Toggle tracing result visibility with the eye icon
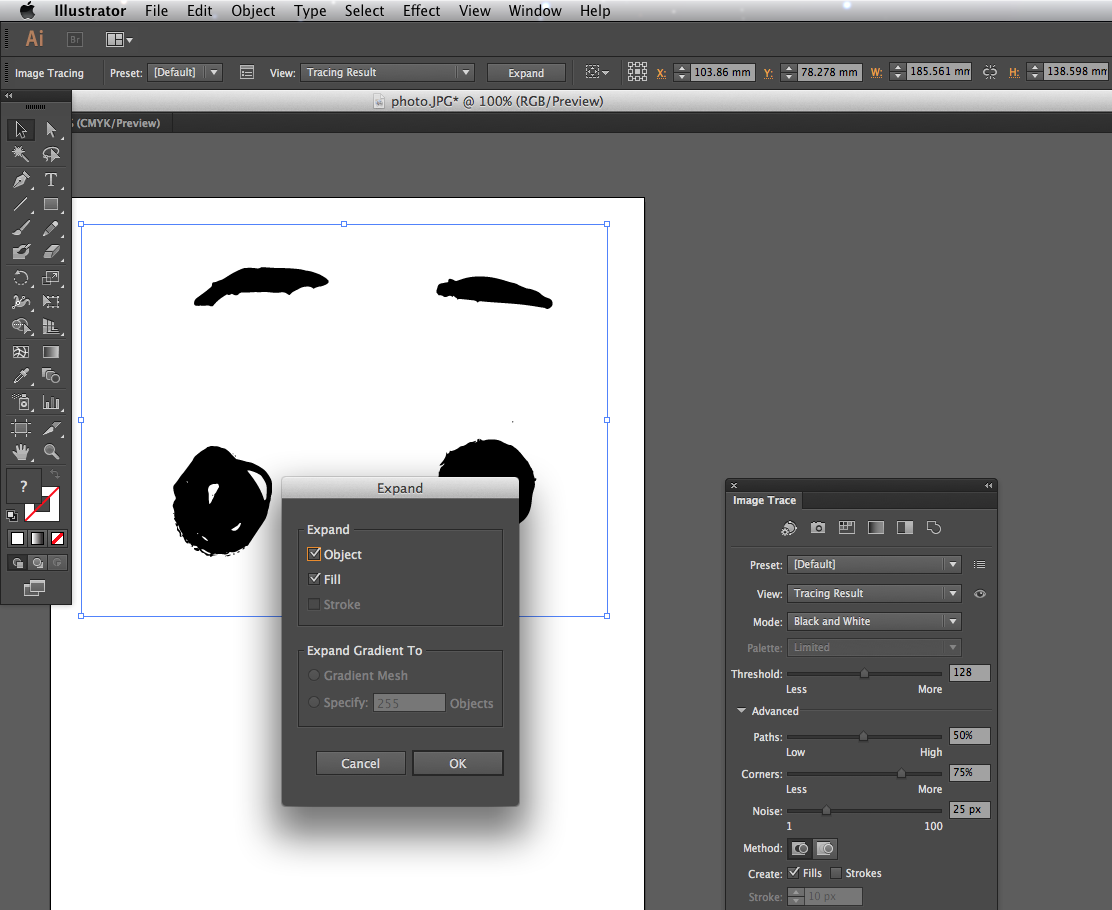The width and height of the screenshot is (1112, 910). 979,593
